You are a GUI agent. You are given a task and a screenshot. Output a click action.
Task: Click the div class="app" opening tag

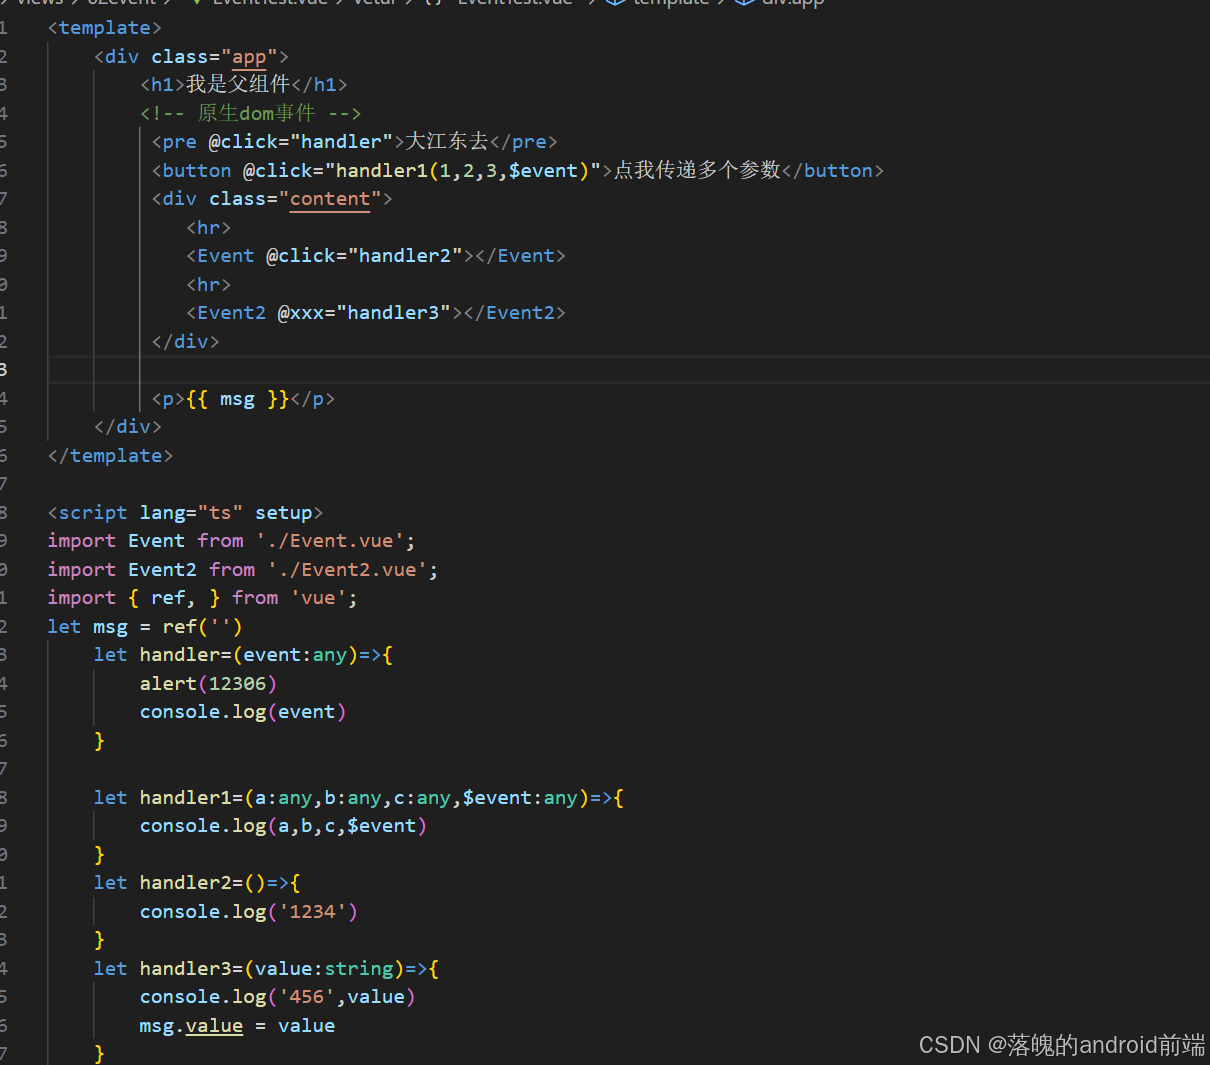pos(191,57)
